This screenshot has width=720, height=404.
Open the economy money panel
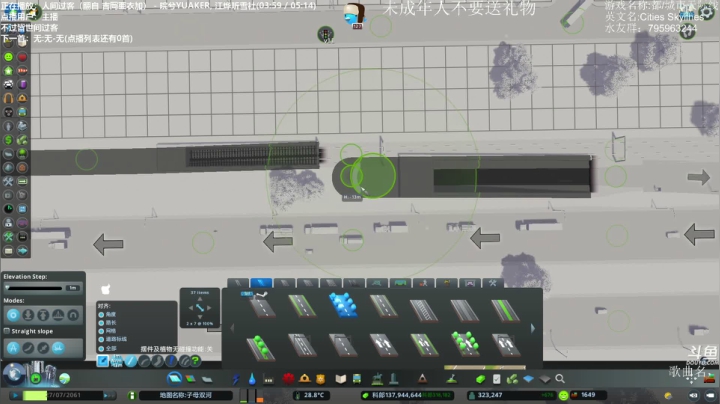[x=480, y=379]
